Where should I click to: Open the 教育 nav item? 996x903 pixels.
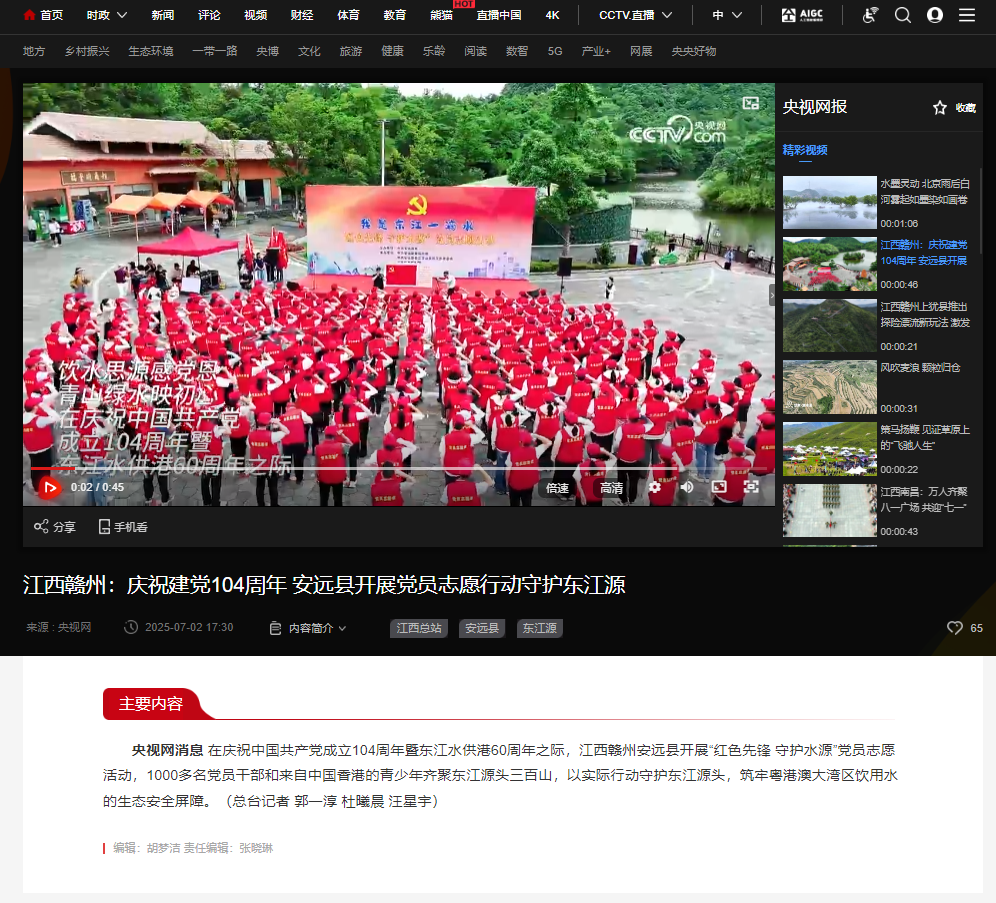point(394,15)
